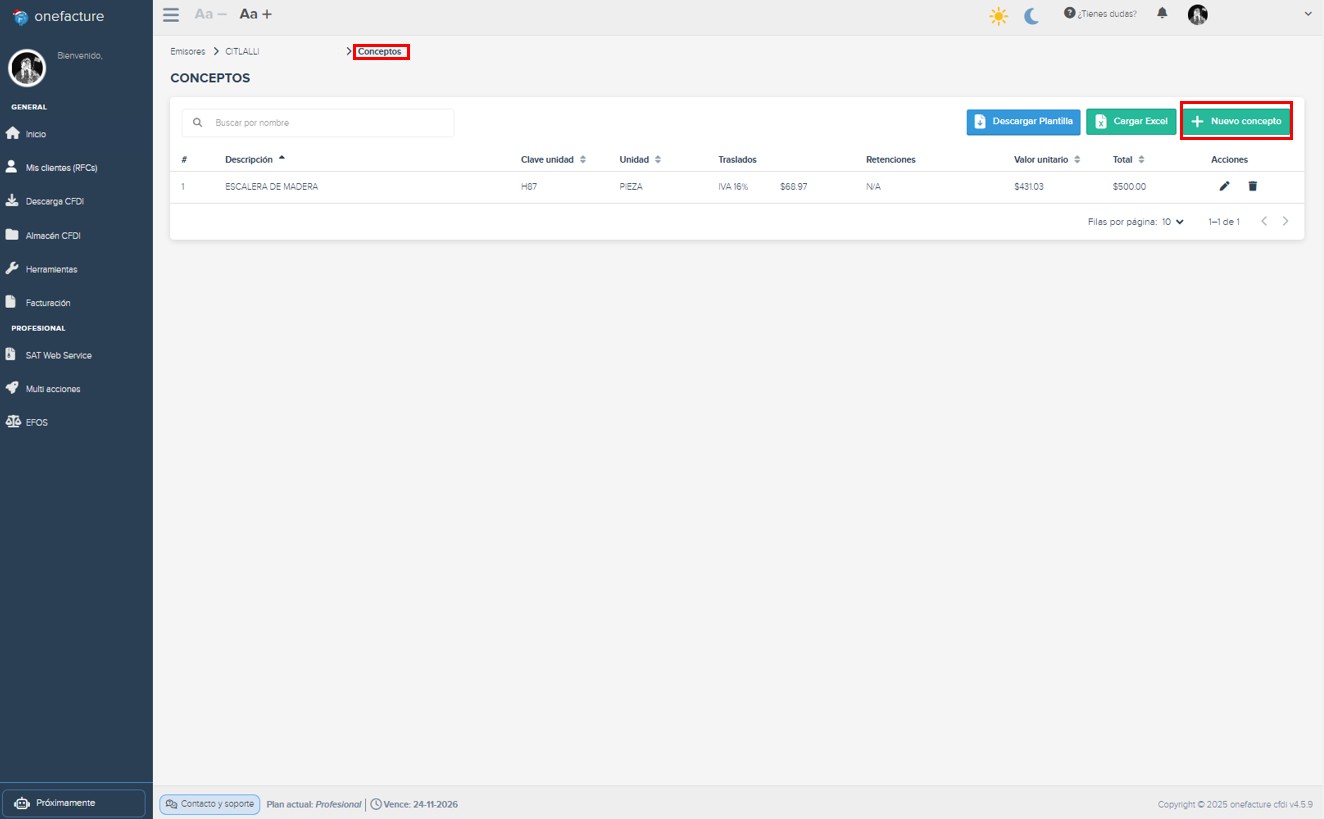Increase font size with Aa+ control
Screen dimensions: 1324x819
[253, 14]
